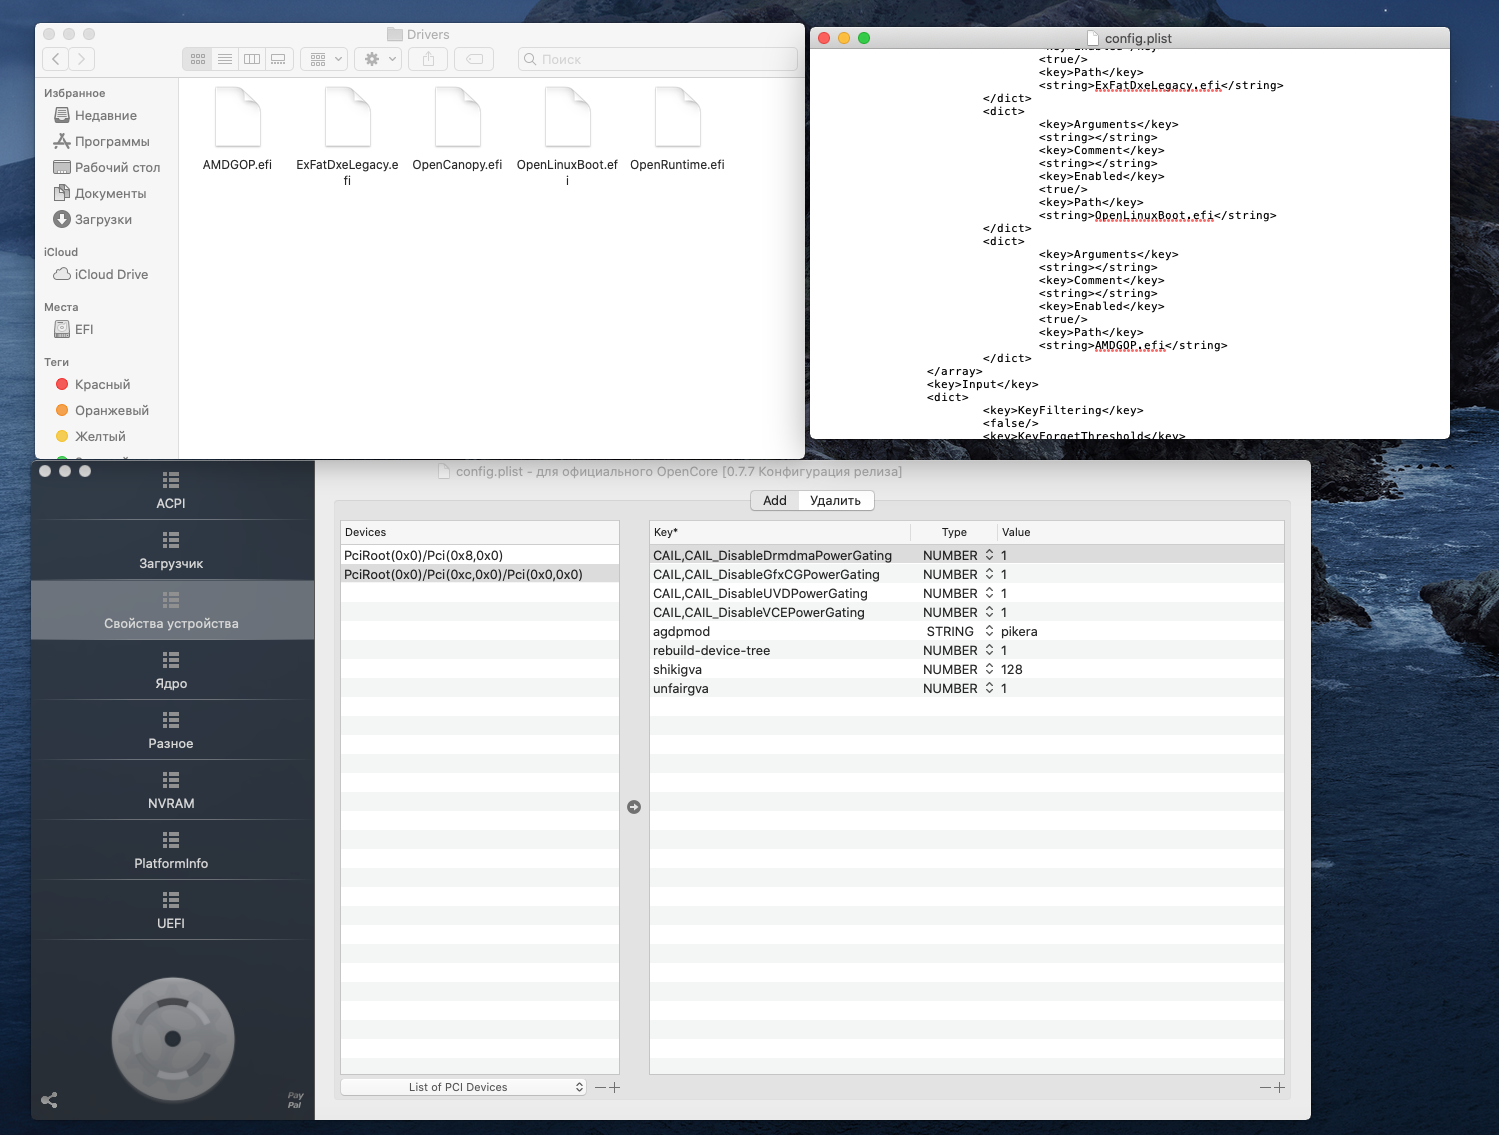Click the agdpmod key cell

coord(780,631)
